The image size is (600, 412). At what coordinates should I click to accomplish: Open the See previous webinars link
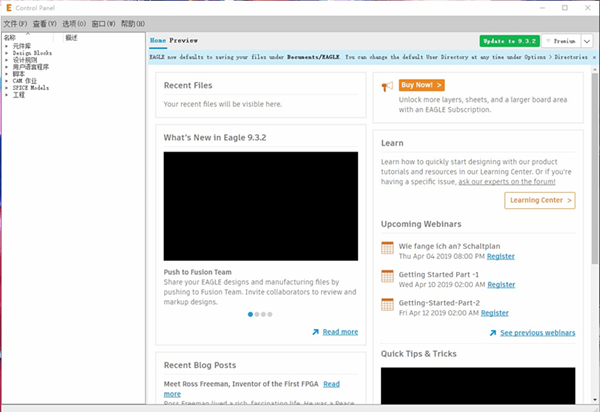(x=538, y=333)
